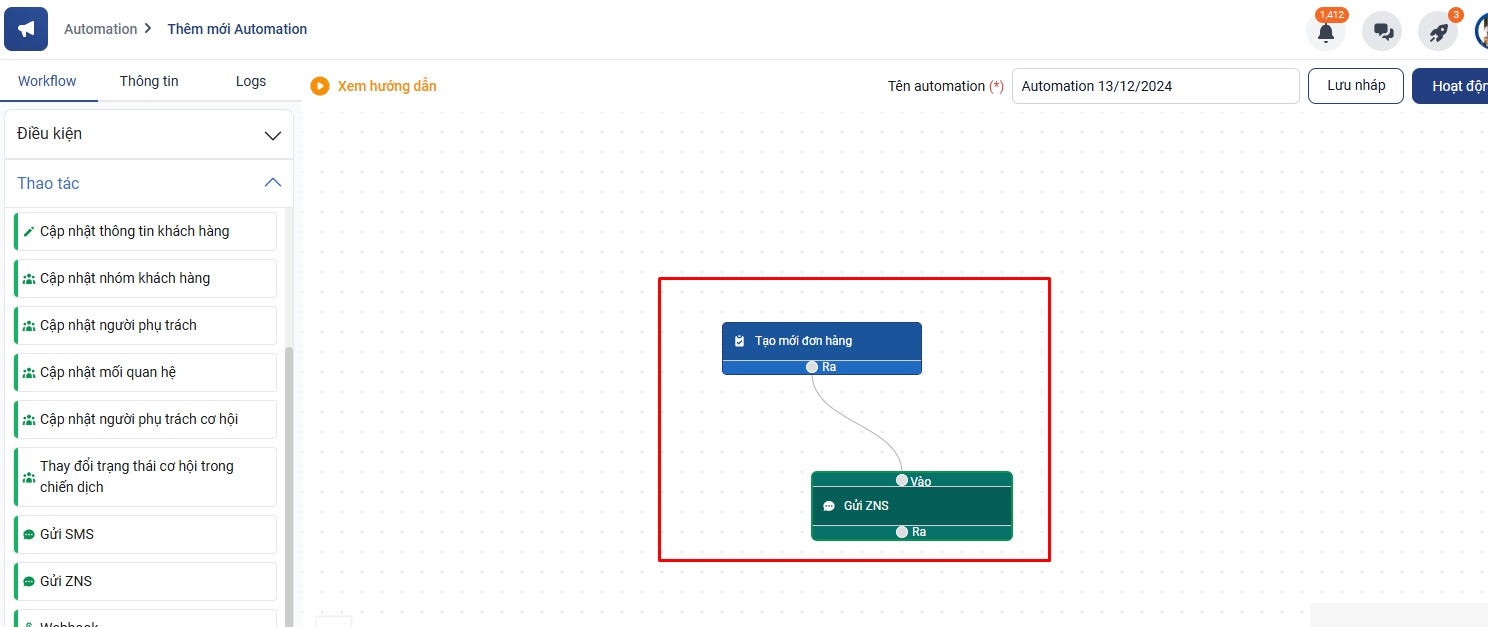Click the Automation breadcrumb link
The width and height of the screenshot is (1488, 627).
point(100,29)
